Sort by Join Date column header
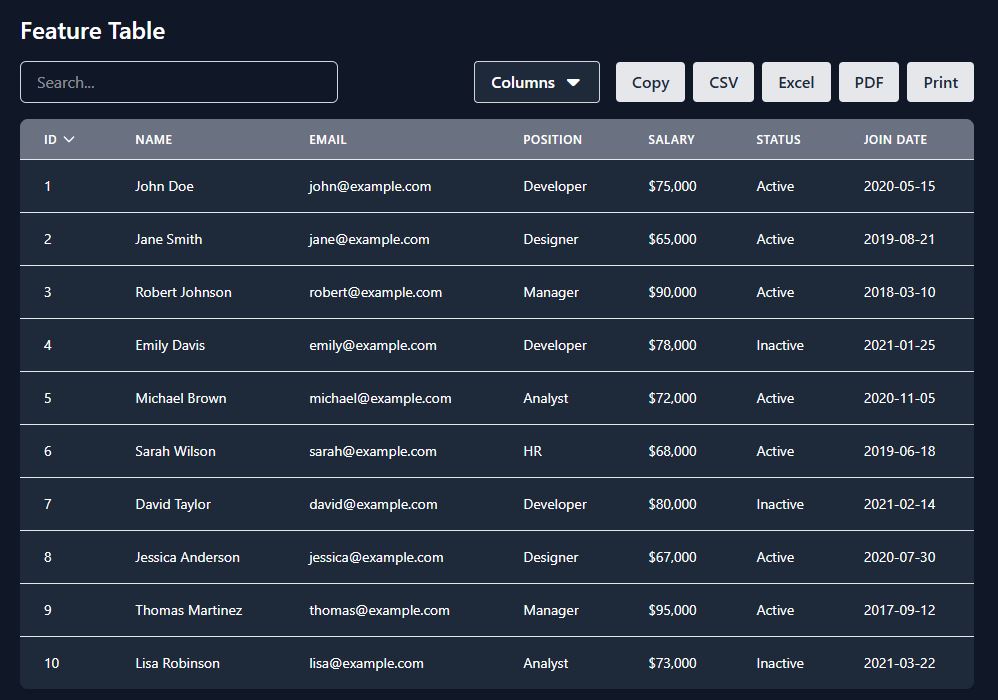This screenshot has height=700, width=998. [895, 140]
